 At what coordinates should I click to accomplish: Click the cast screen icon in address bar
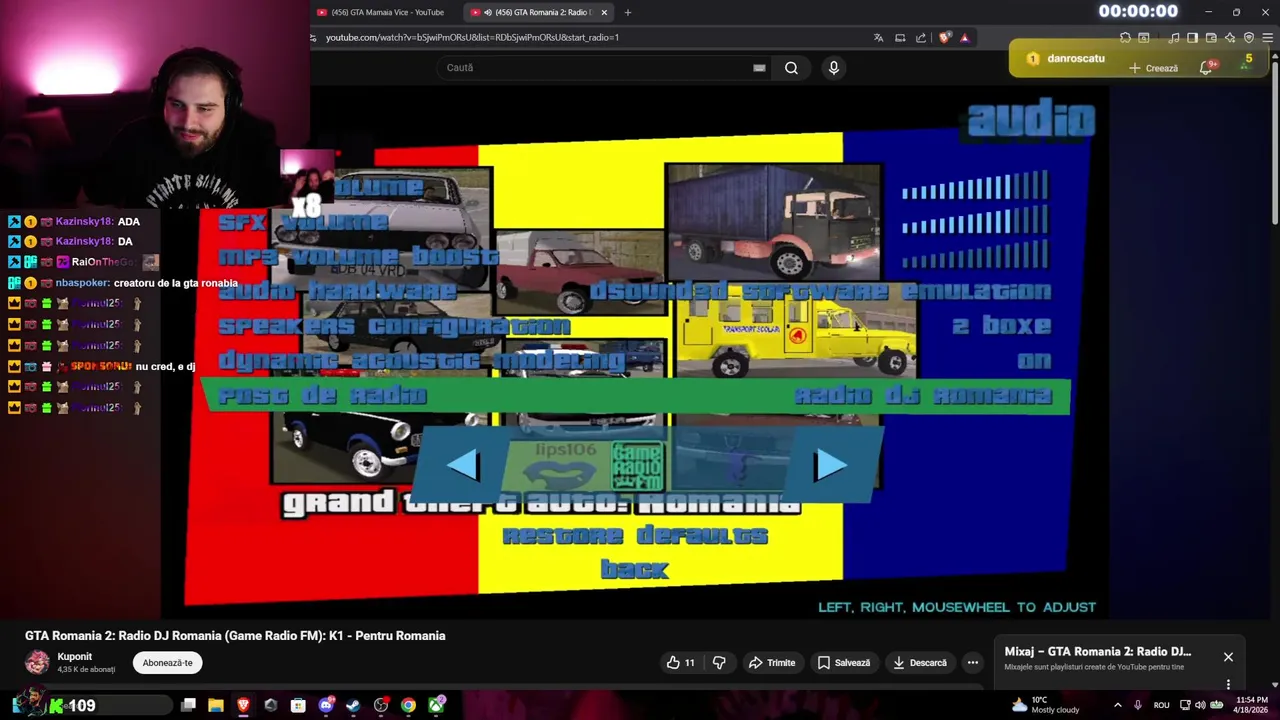pos(900,38)
